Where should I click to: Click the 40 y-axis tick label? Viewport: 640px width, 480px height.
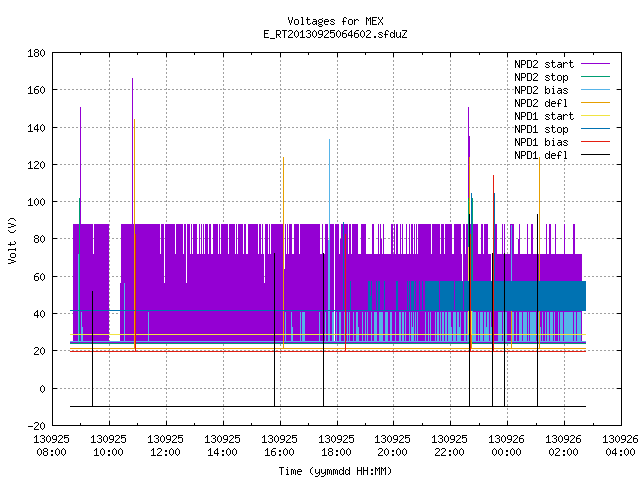click(39, 314)
